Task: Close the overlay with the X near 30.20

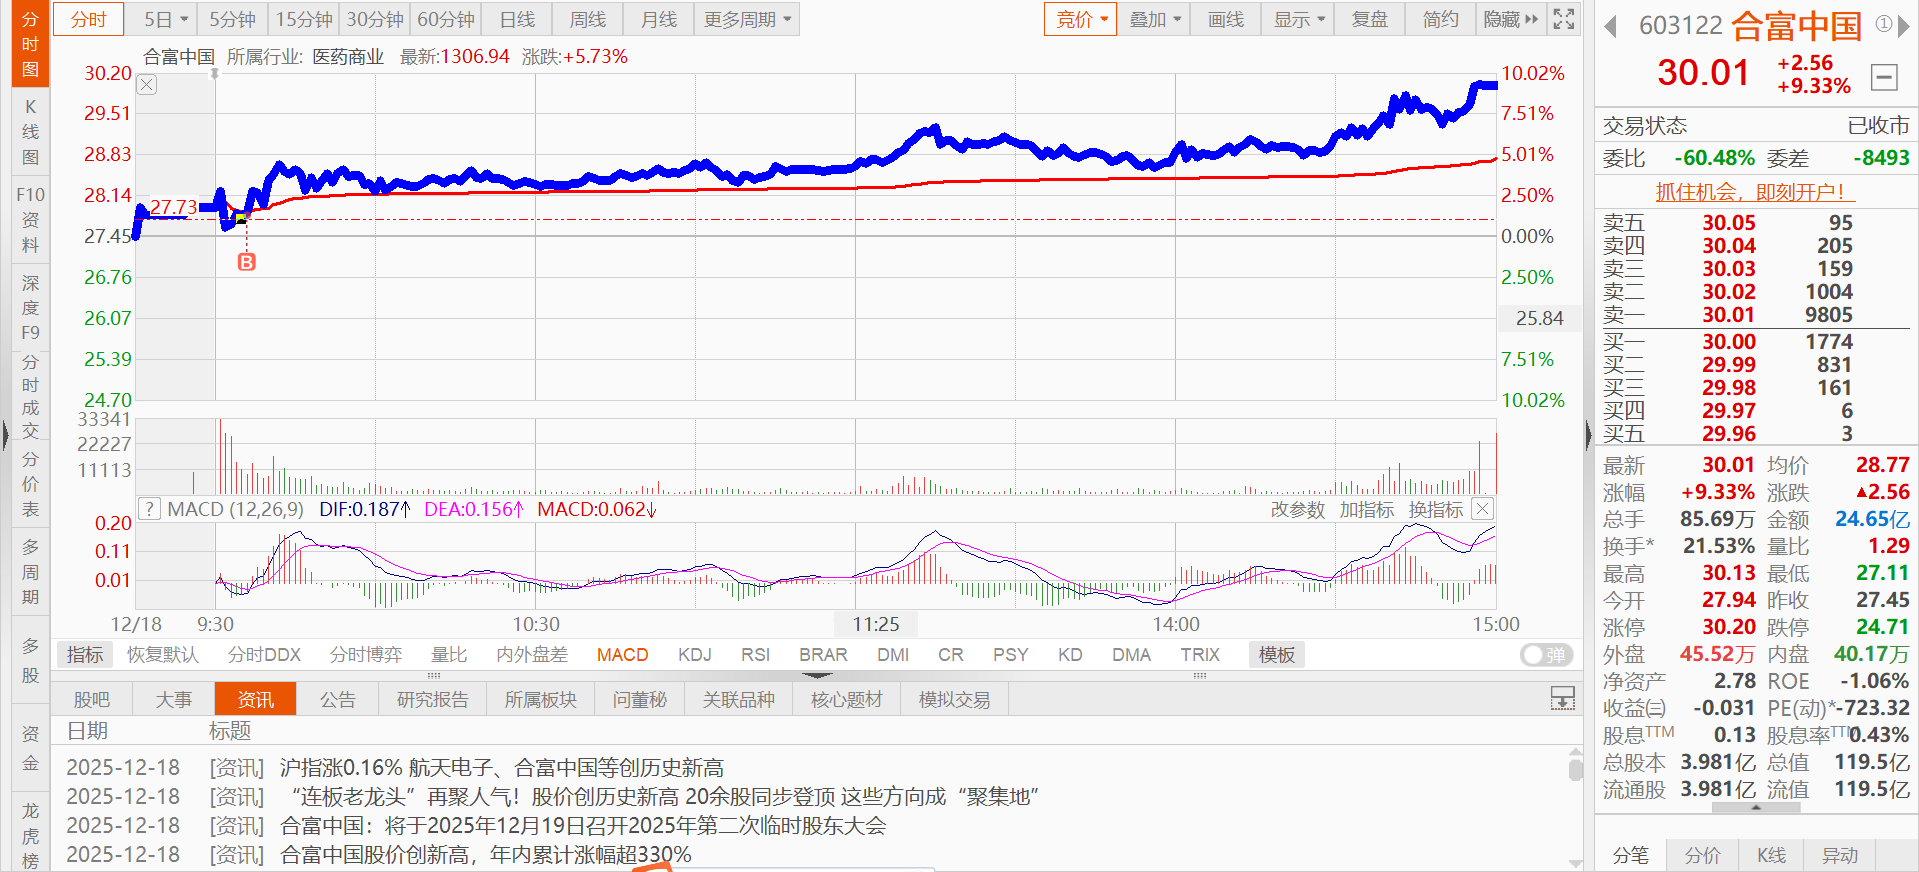Action: [147, 85]
